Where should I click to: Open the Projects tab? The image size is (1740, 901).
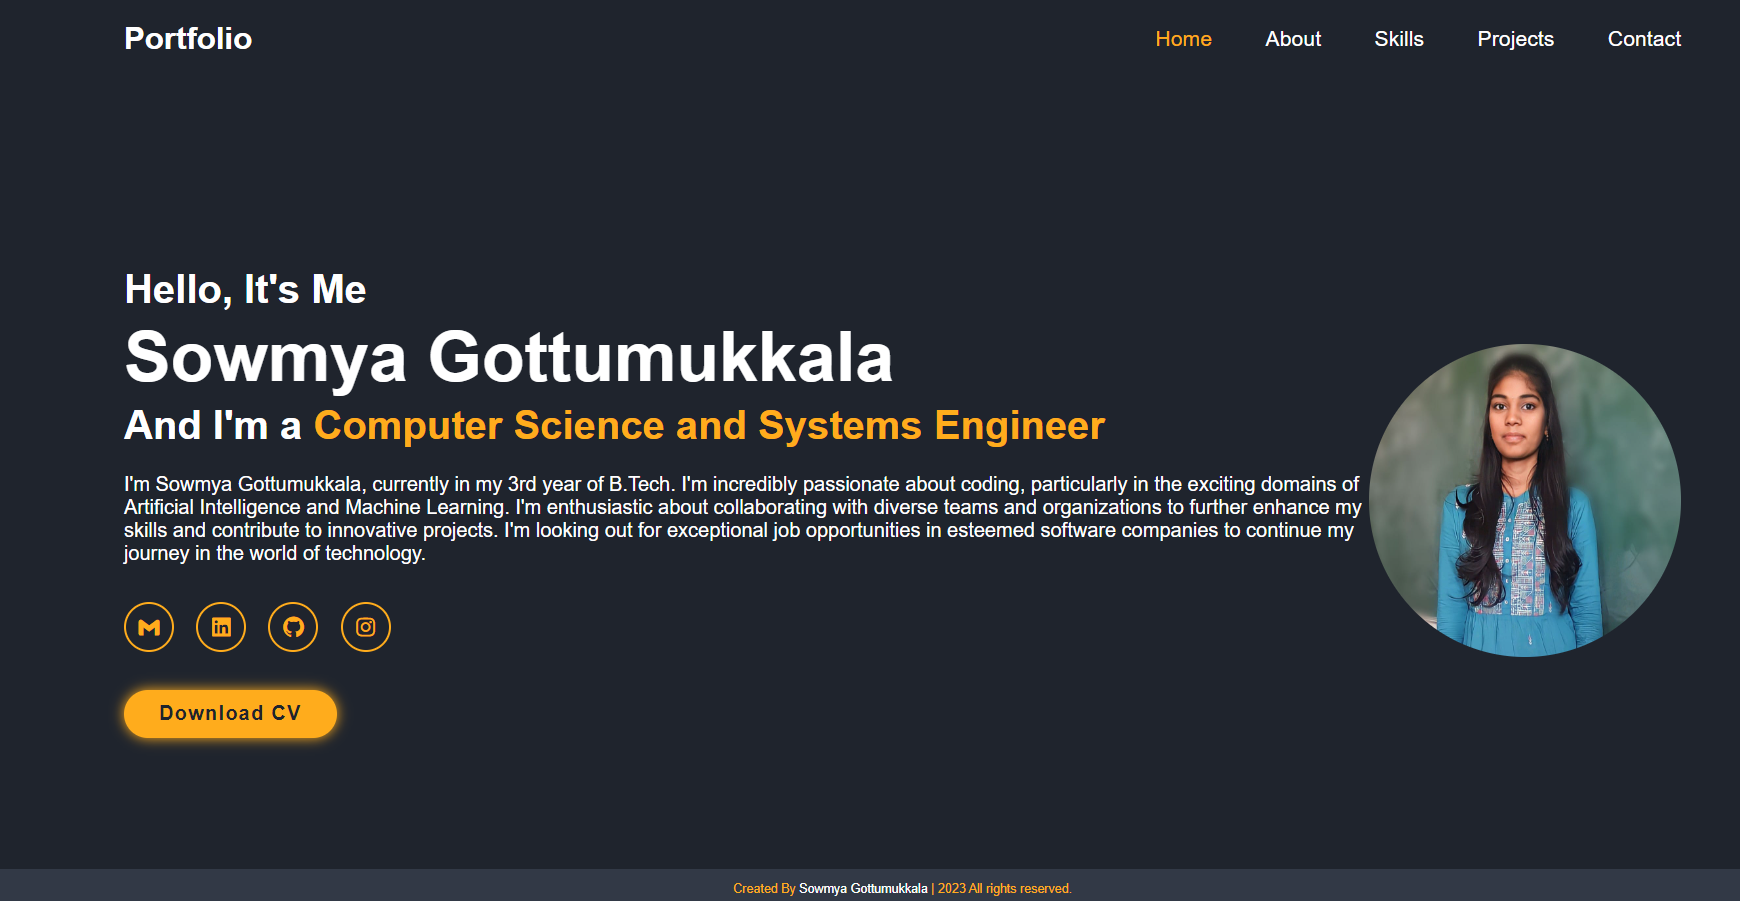coord(1515,39)
